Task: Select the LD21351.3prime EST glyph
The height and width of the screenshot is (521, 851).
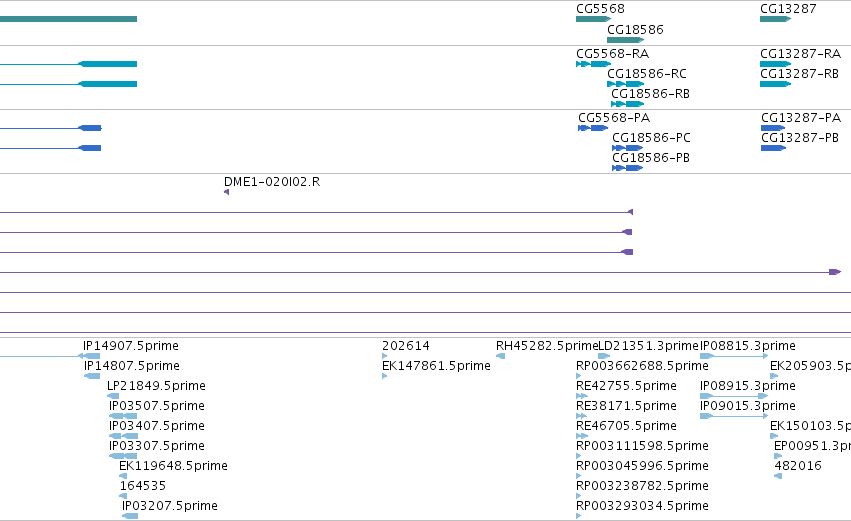Action: point(604,356)
